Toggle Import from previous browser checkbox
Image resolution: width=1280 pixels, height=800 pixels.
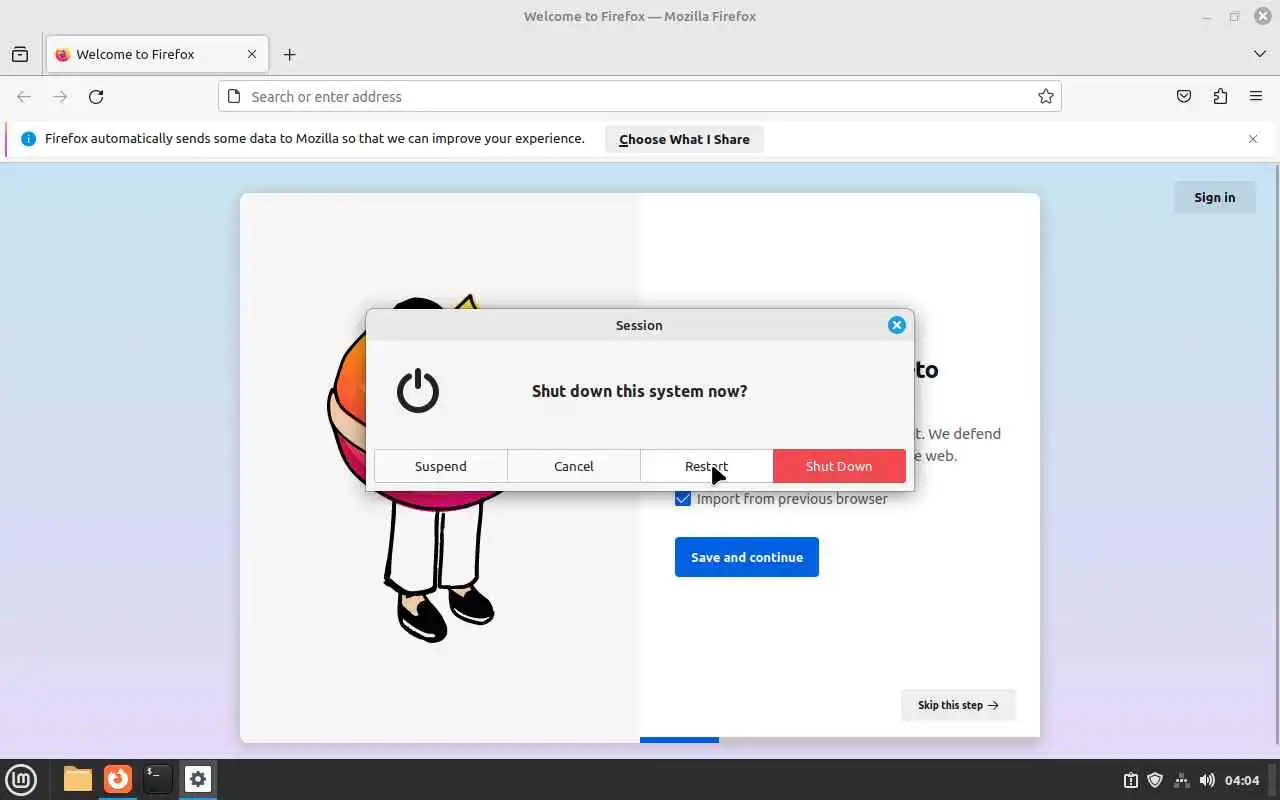tap(683, 498)
